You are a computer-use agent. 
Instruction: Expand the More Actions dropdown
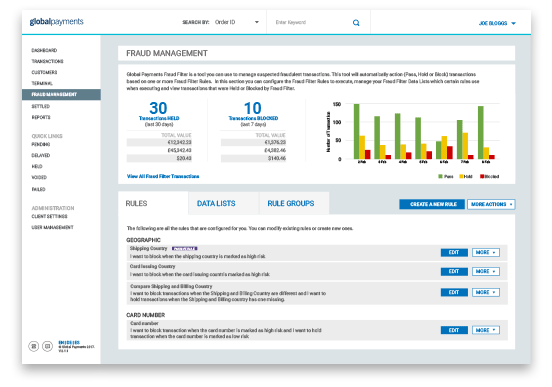click(491, 204)
